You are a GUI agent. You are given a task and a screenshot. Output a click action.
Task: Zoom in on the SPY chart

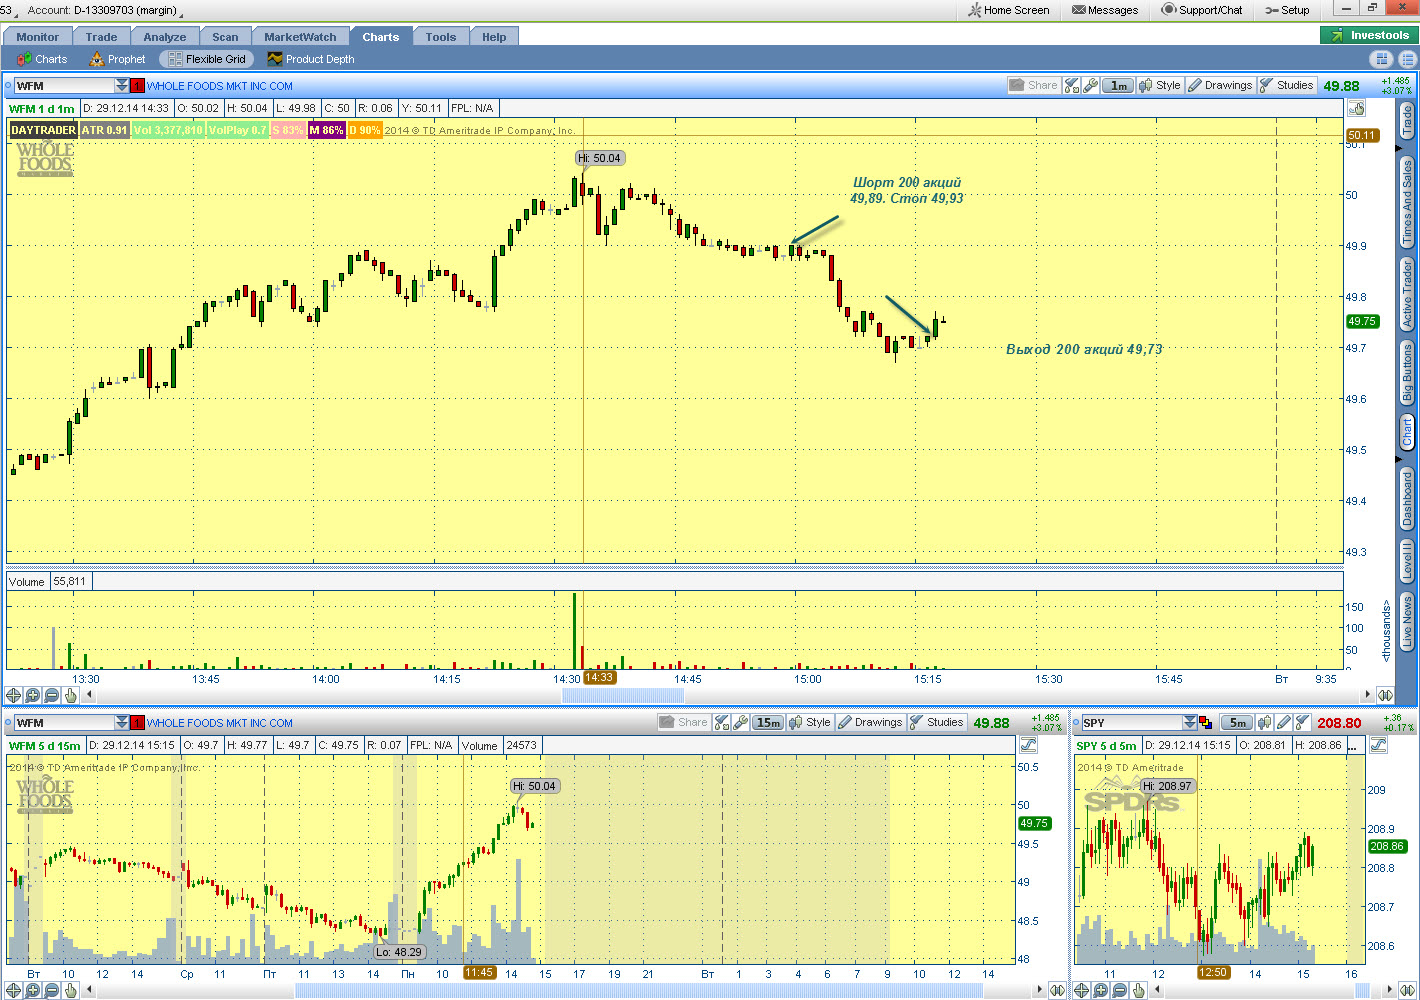pyautogui.click(x=1101, y=991)
